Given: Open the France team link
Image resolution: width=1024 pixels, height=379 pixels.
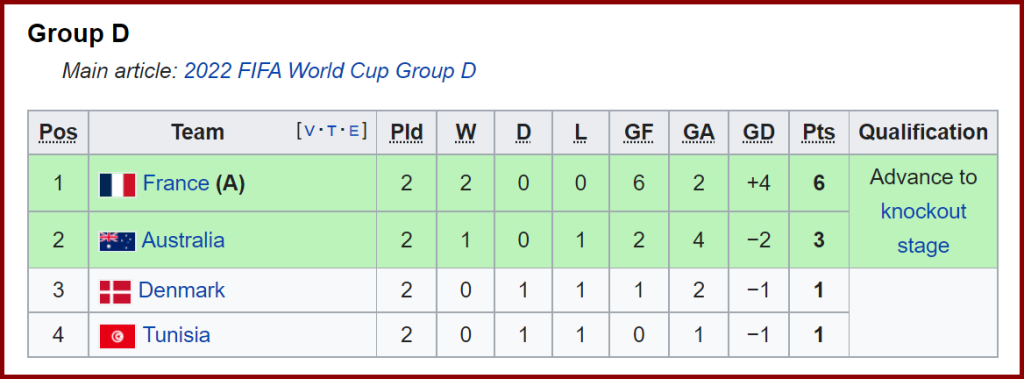Looking at the screenshot, I should coord(176,184).
